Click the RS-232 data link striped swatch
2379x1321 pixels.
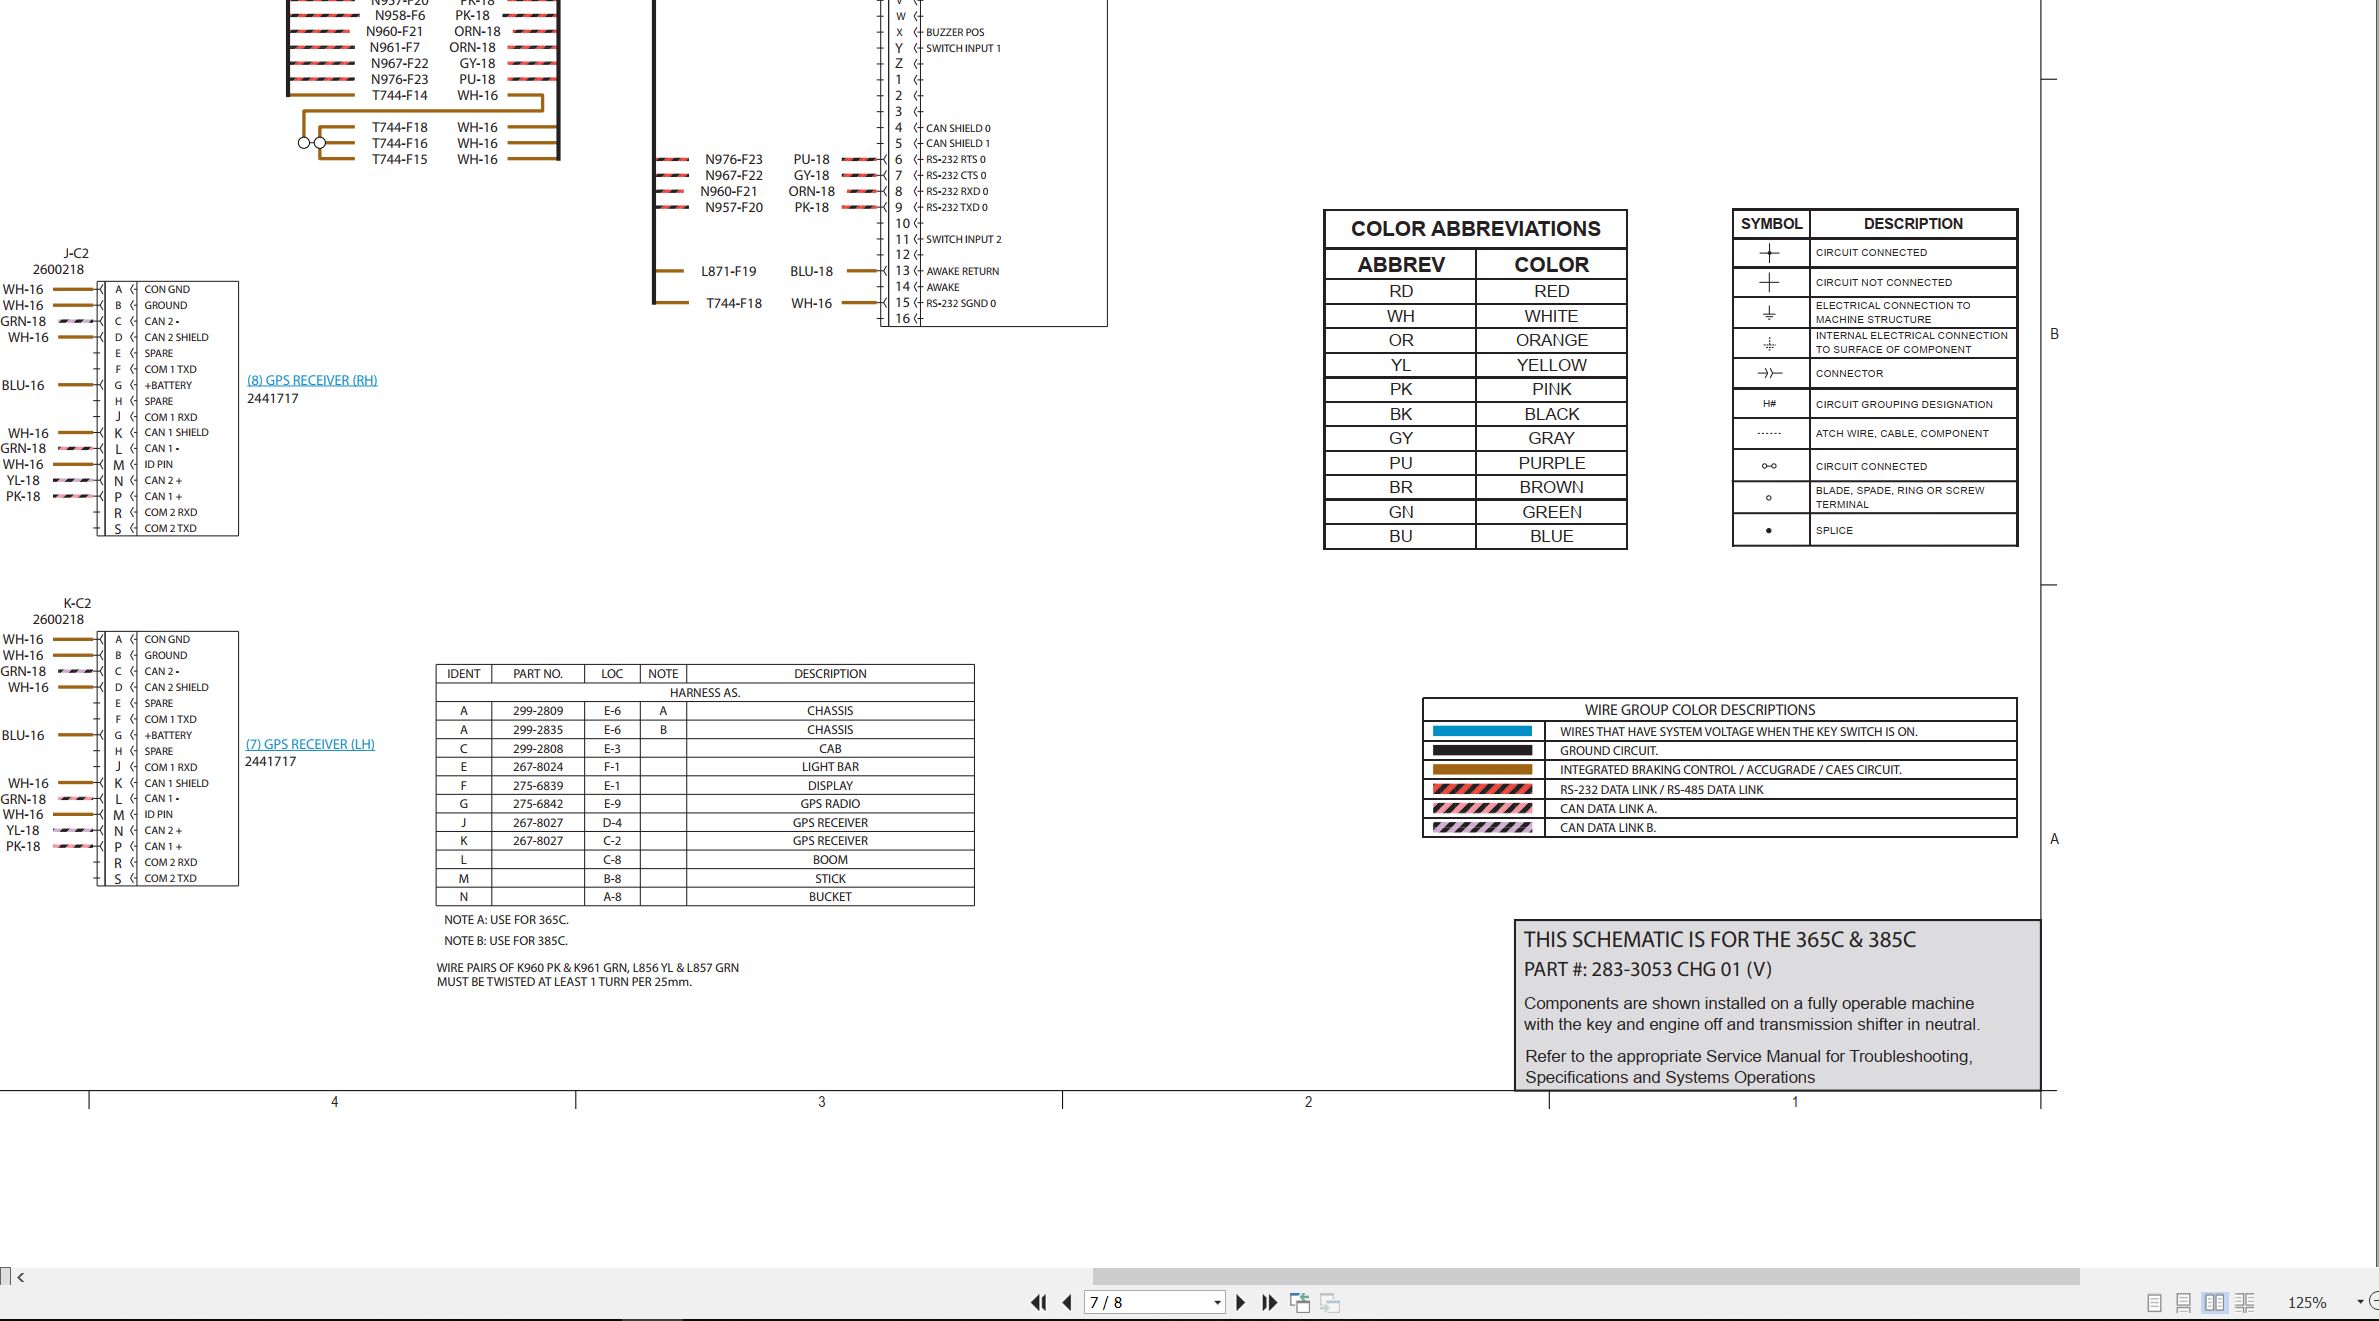(1482, 789)
